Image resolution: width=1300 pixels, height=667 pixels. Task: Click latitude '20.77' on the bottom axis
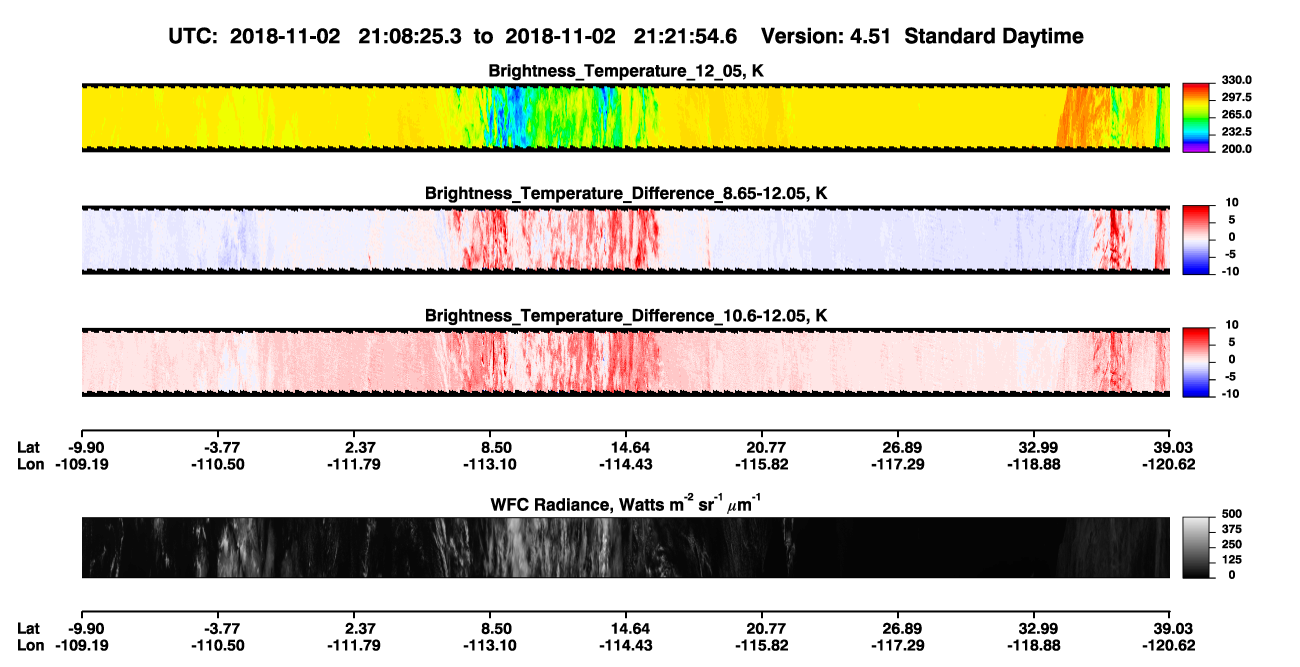(x=764, y=628)
